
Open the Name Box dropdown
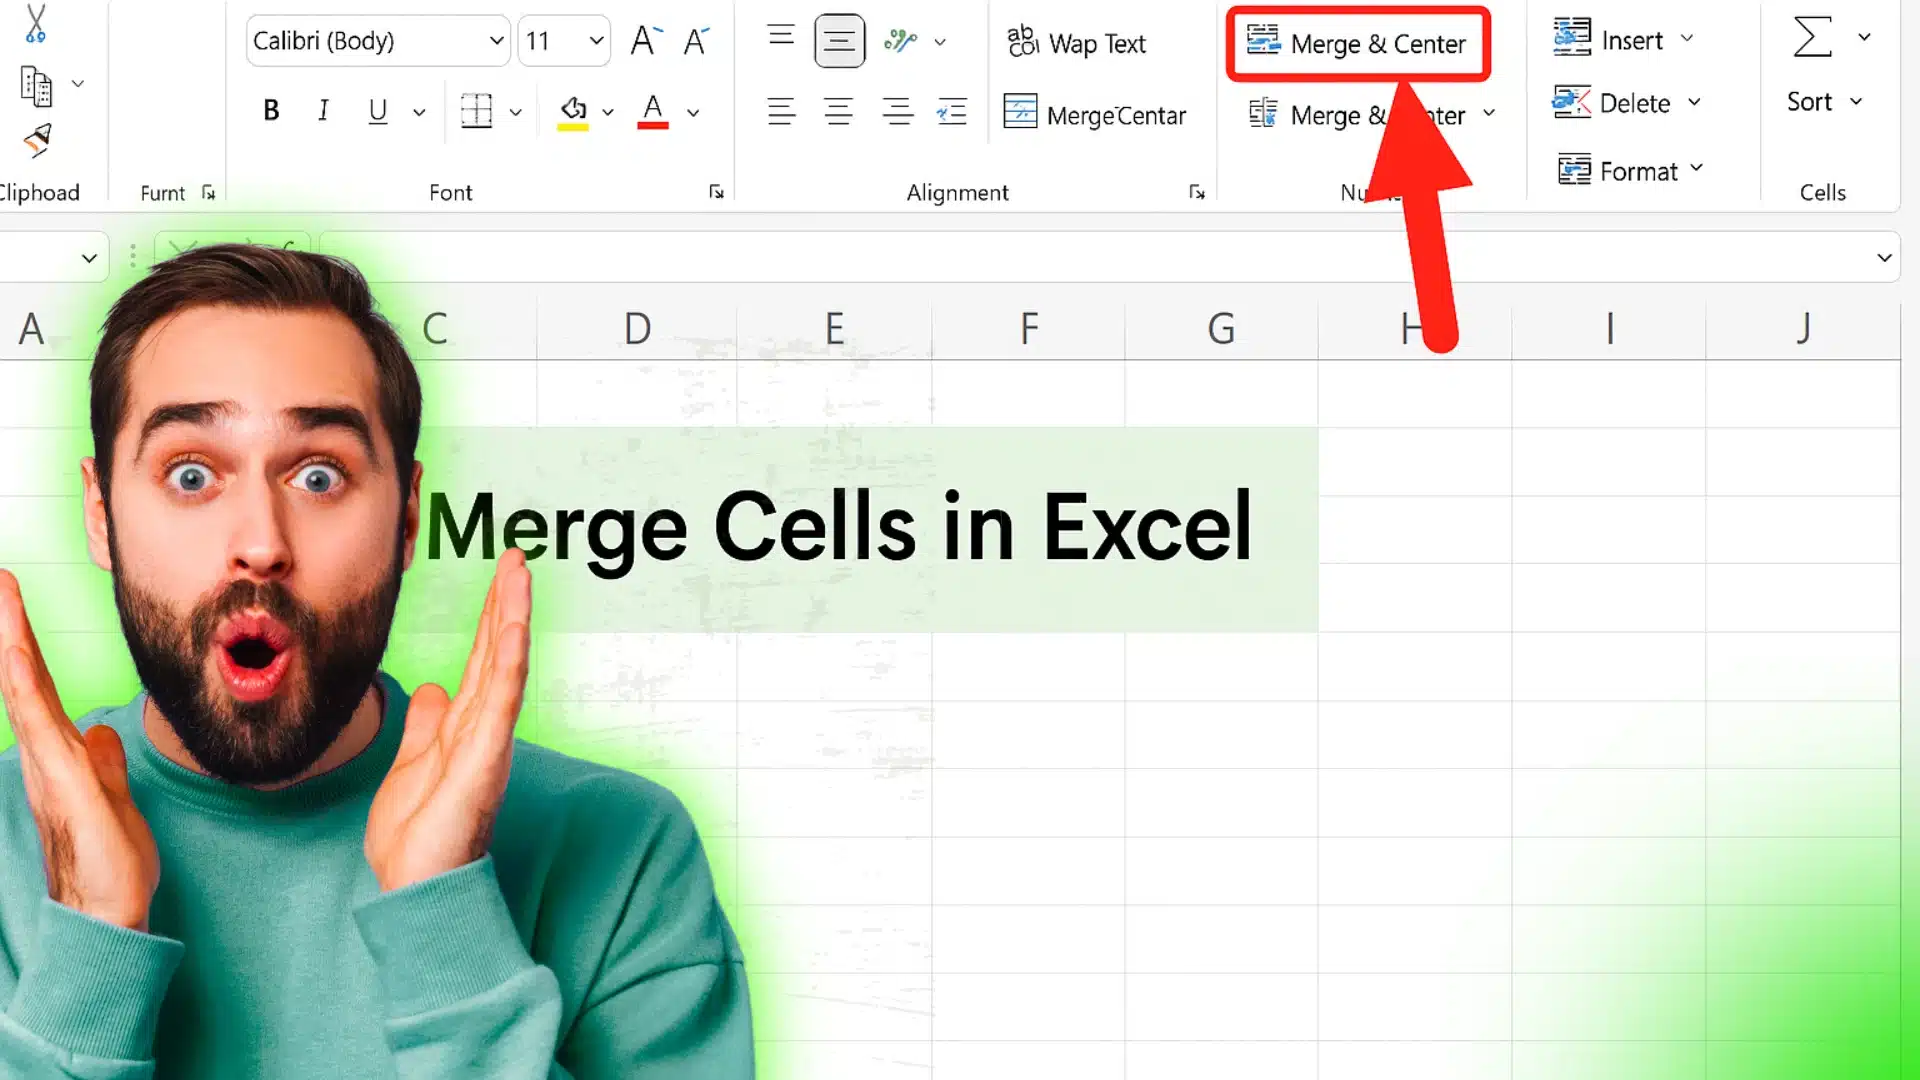pos(89,258)
